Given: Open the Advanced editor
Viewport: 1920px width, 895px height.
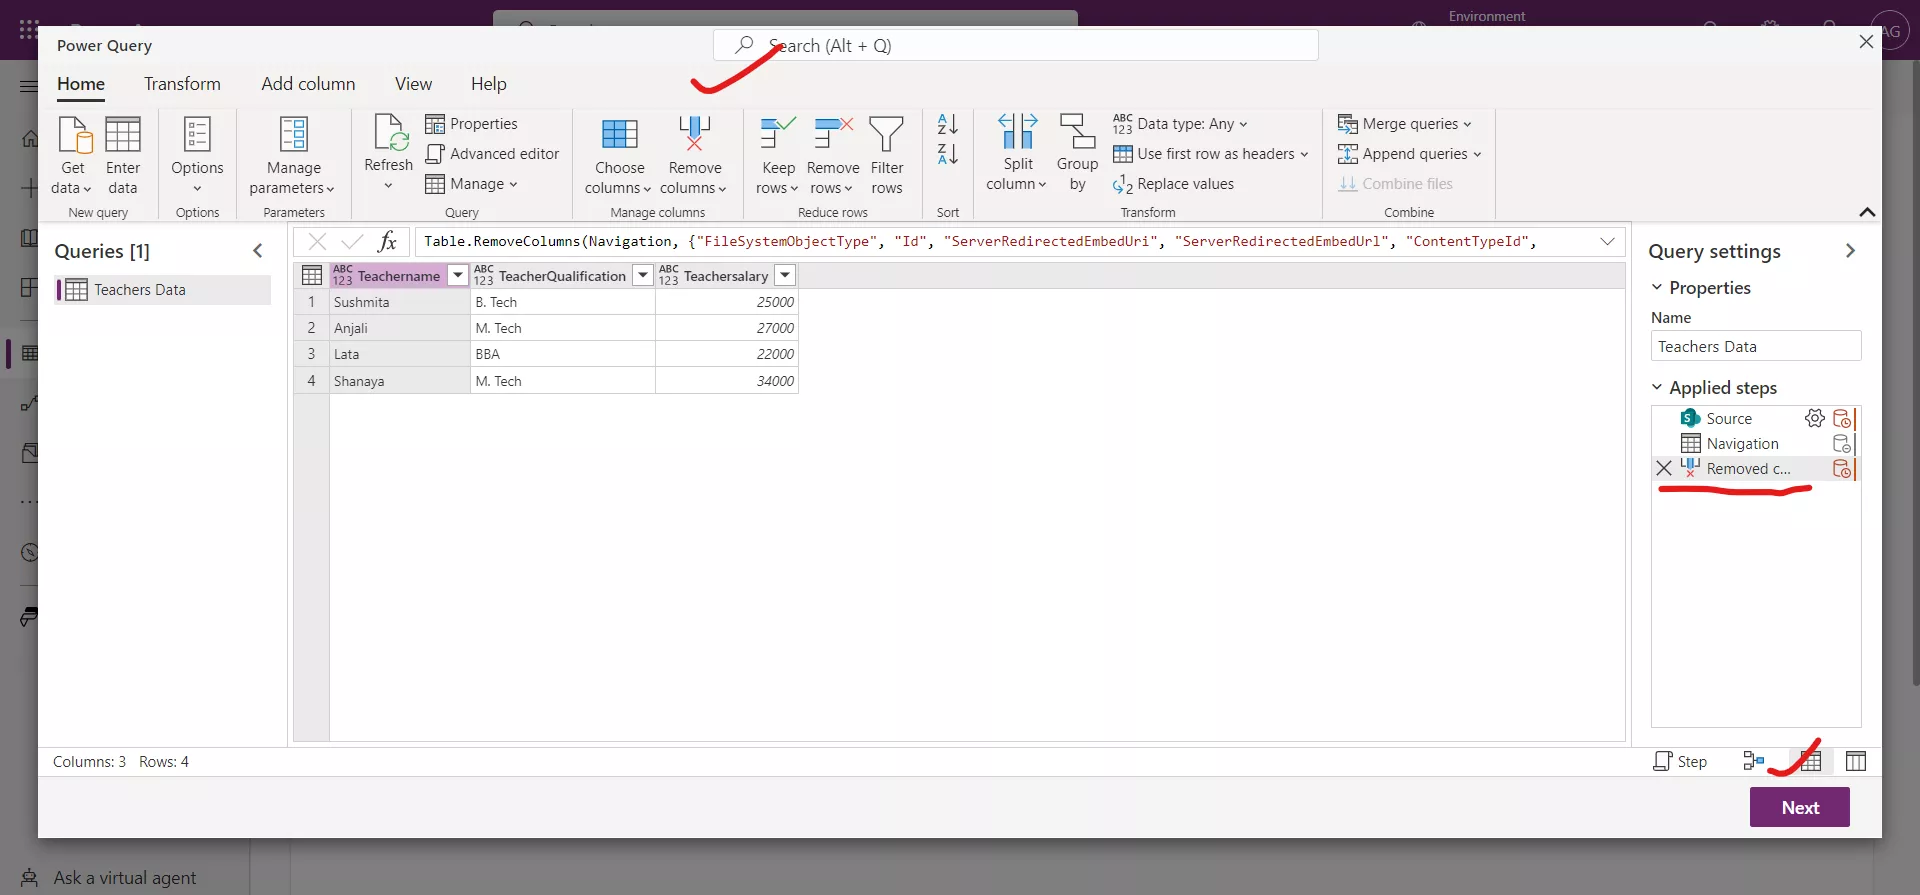Looking at the screenshot, I should pos(492,154).
